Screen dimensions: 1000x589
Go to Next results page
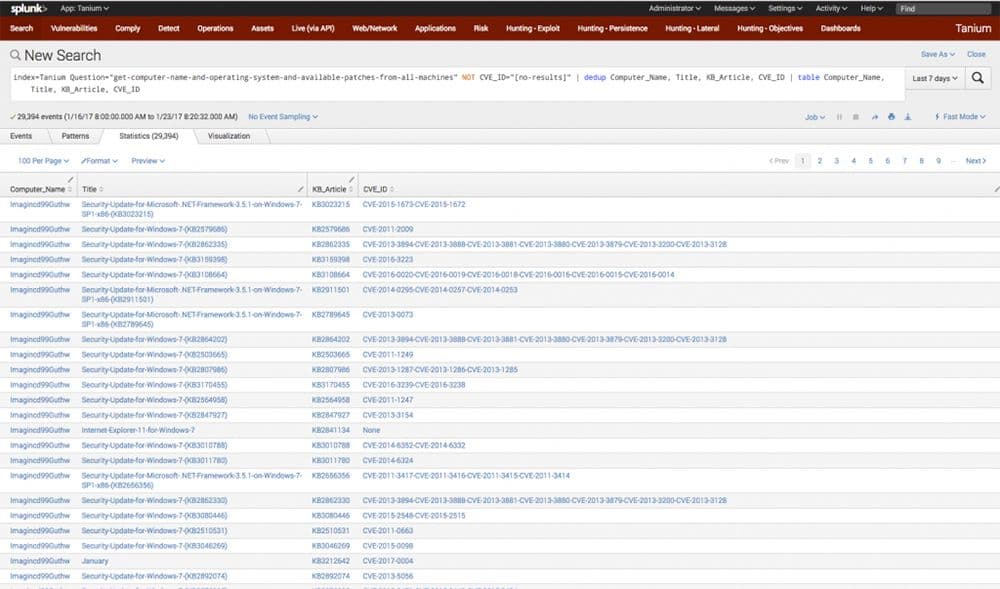976,161
